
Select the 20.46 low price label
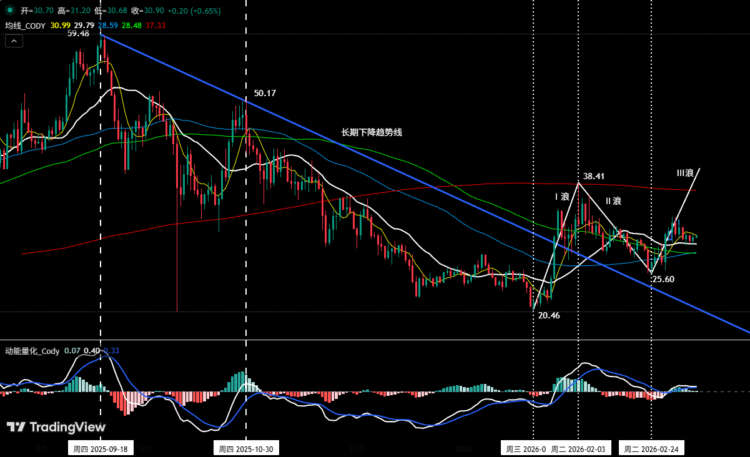tap(548, 314)
